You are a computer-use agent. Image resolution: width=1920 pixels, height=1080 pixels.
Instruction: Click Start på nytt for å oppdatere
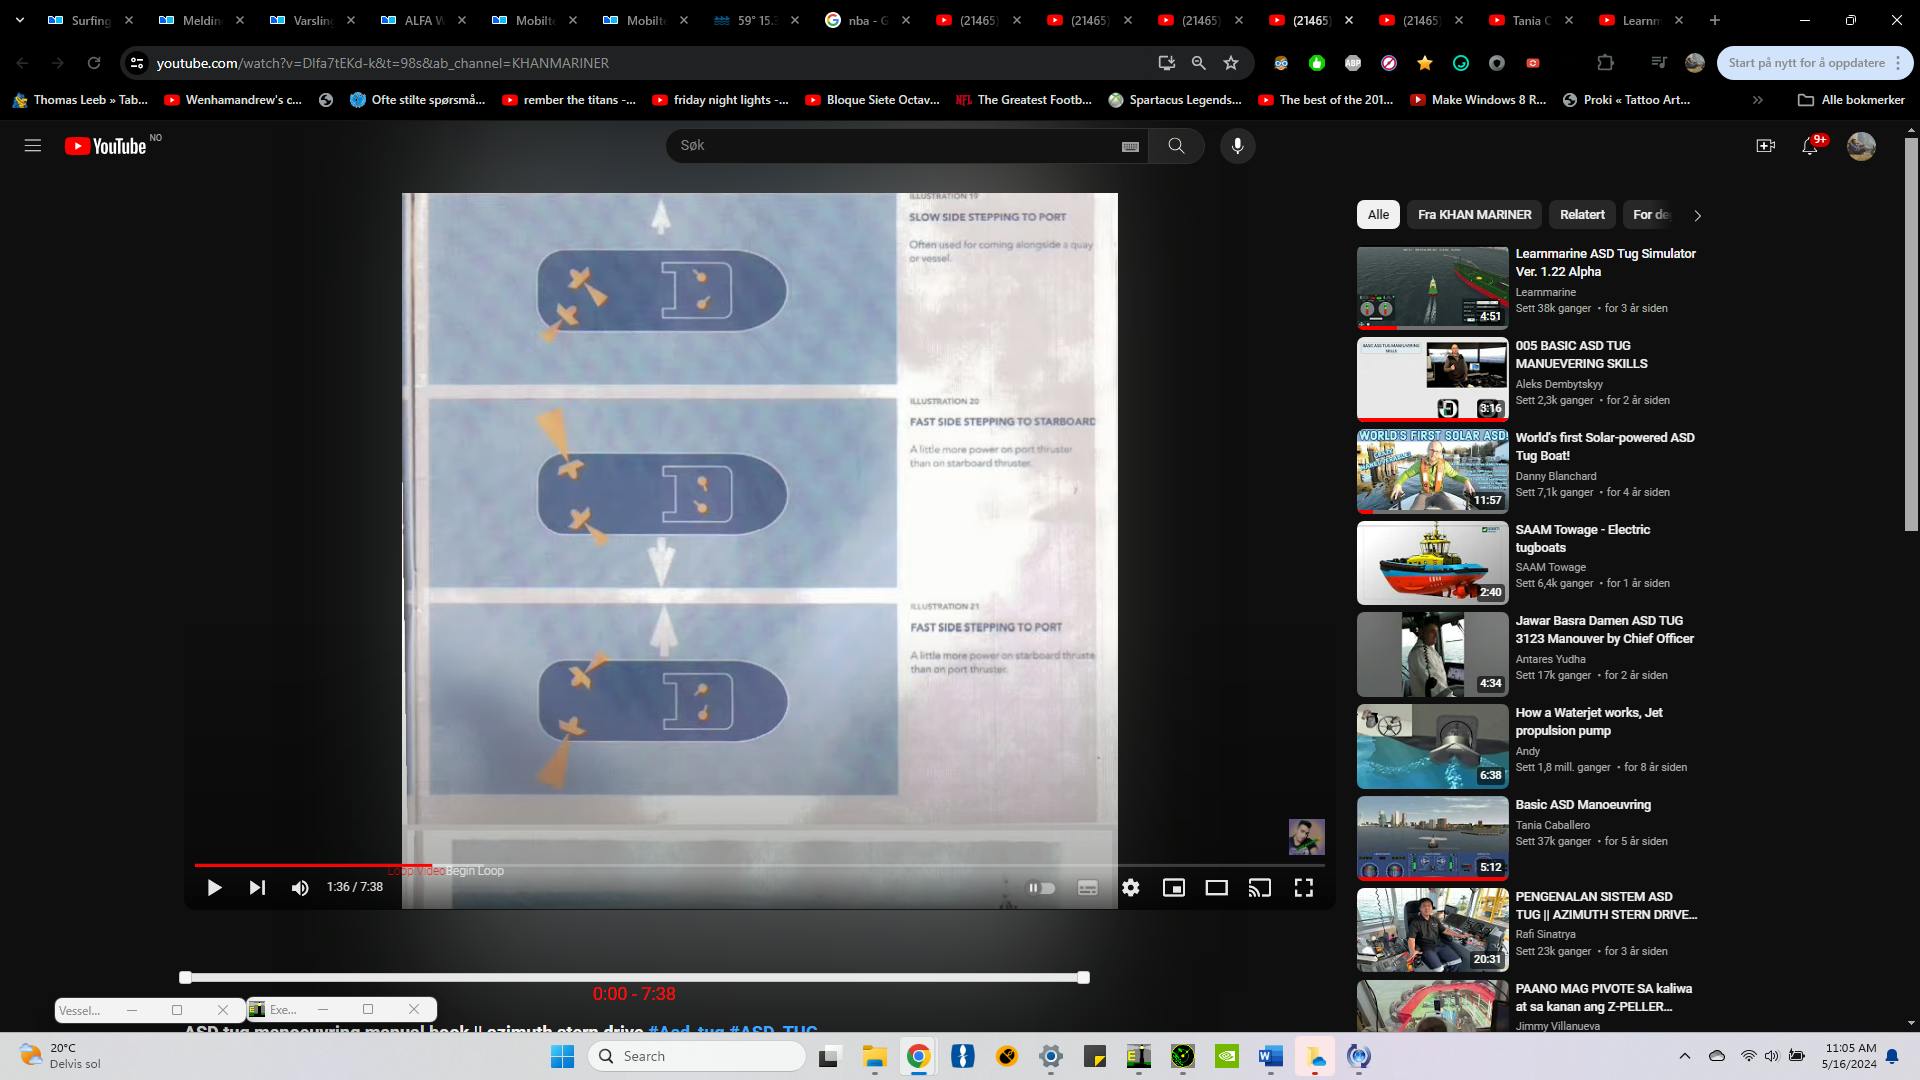pos(1805,63)
